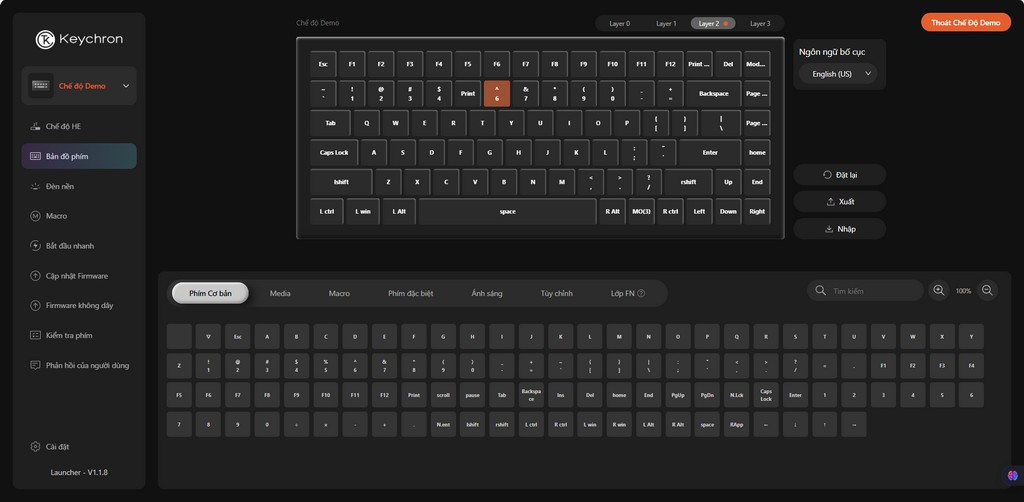Click the zoom in magnifier icon

coord(939,291)
